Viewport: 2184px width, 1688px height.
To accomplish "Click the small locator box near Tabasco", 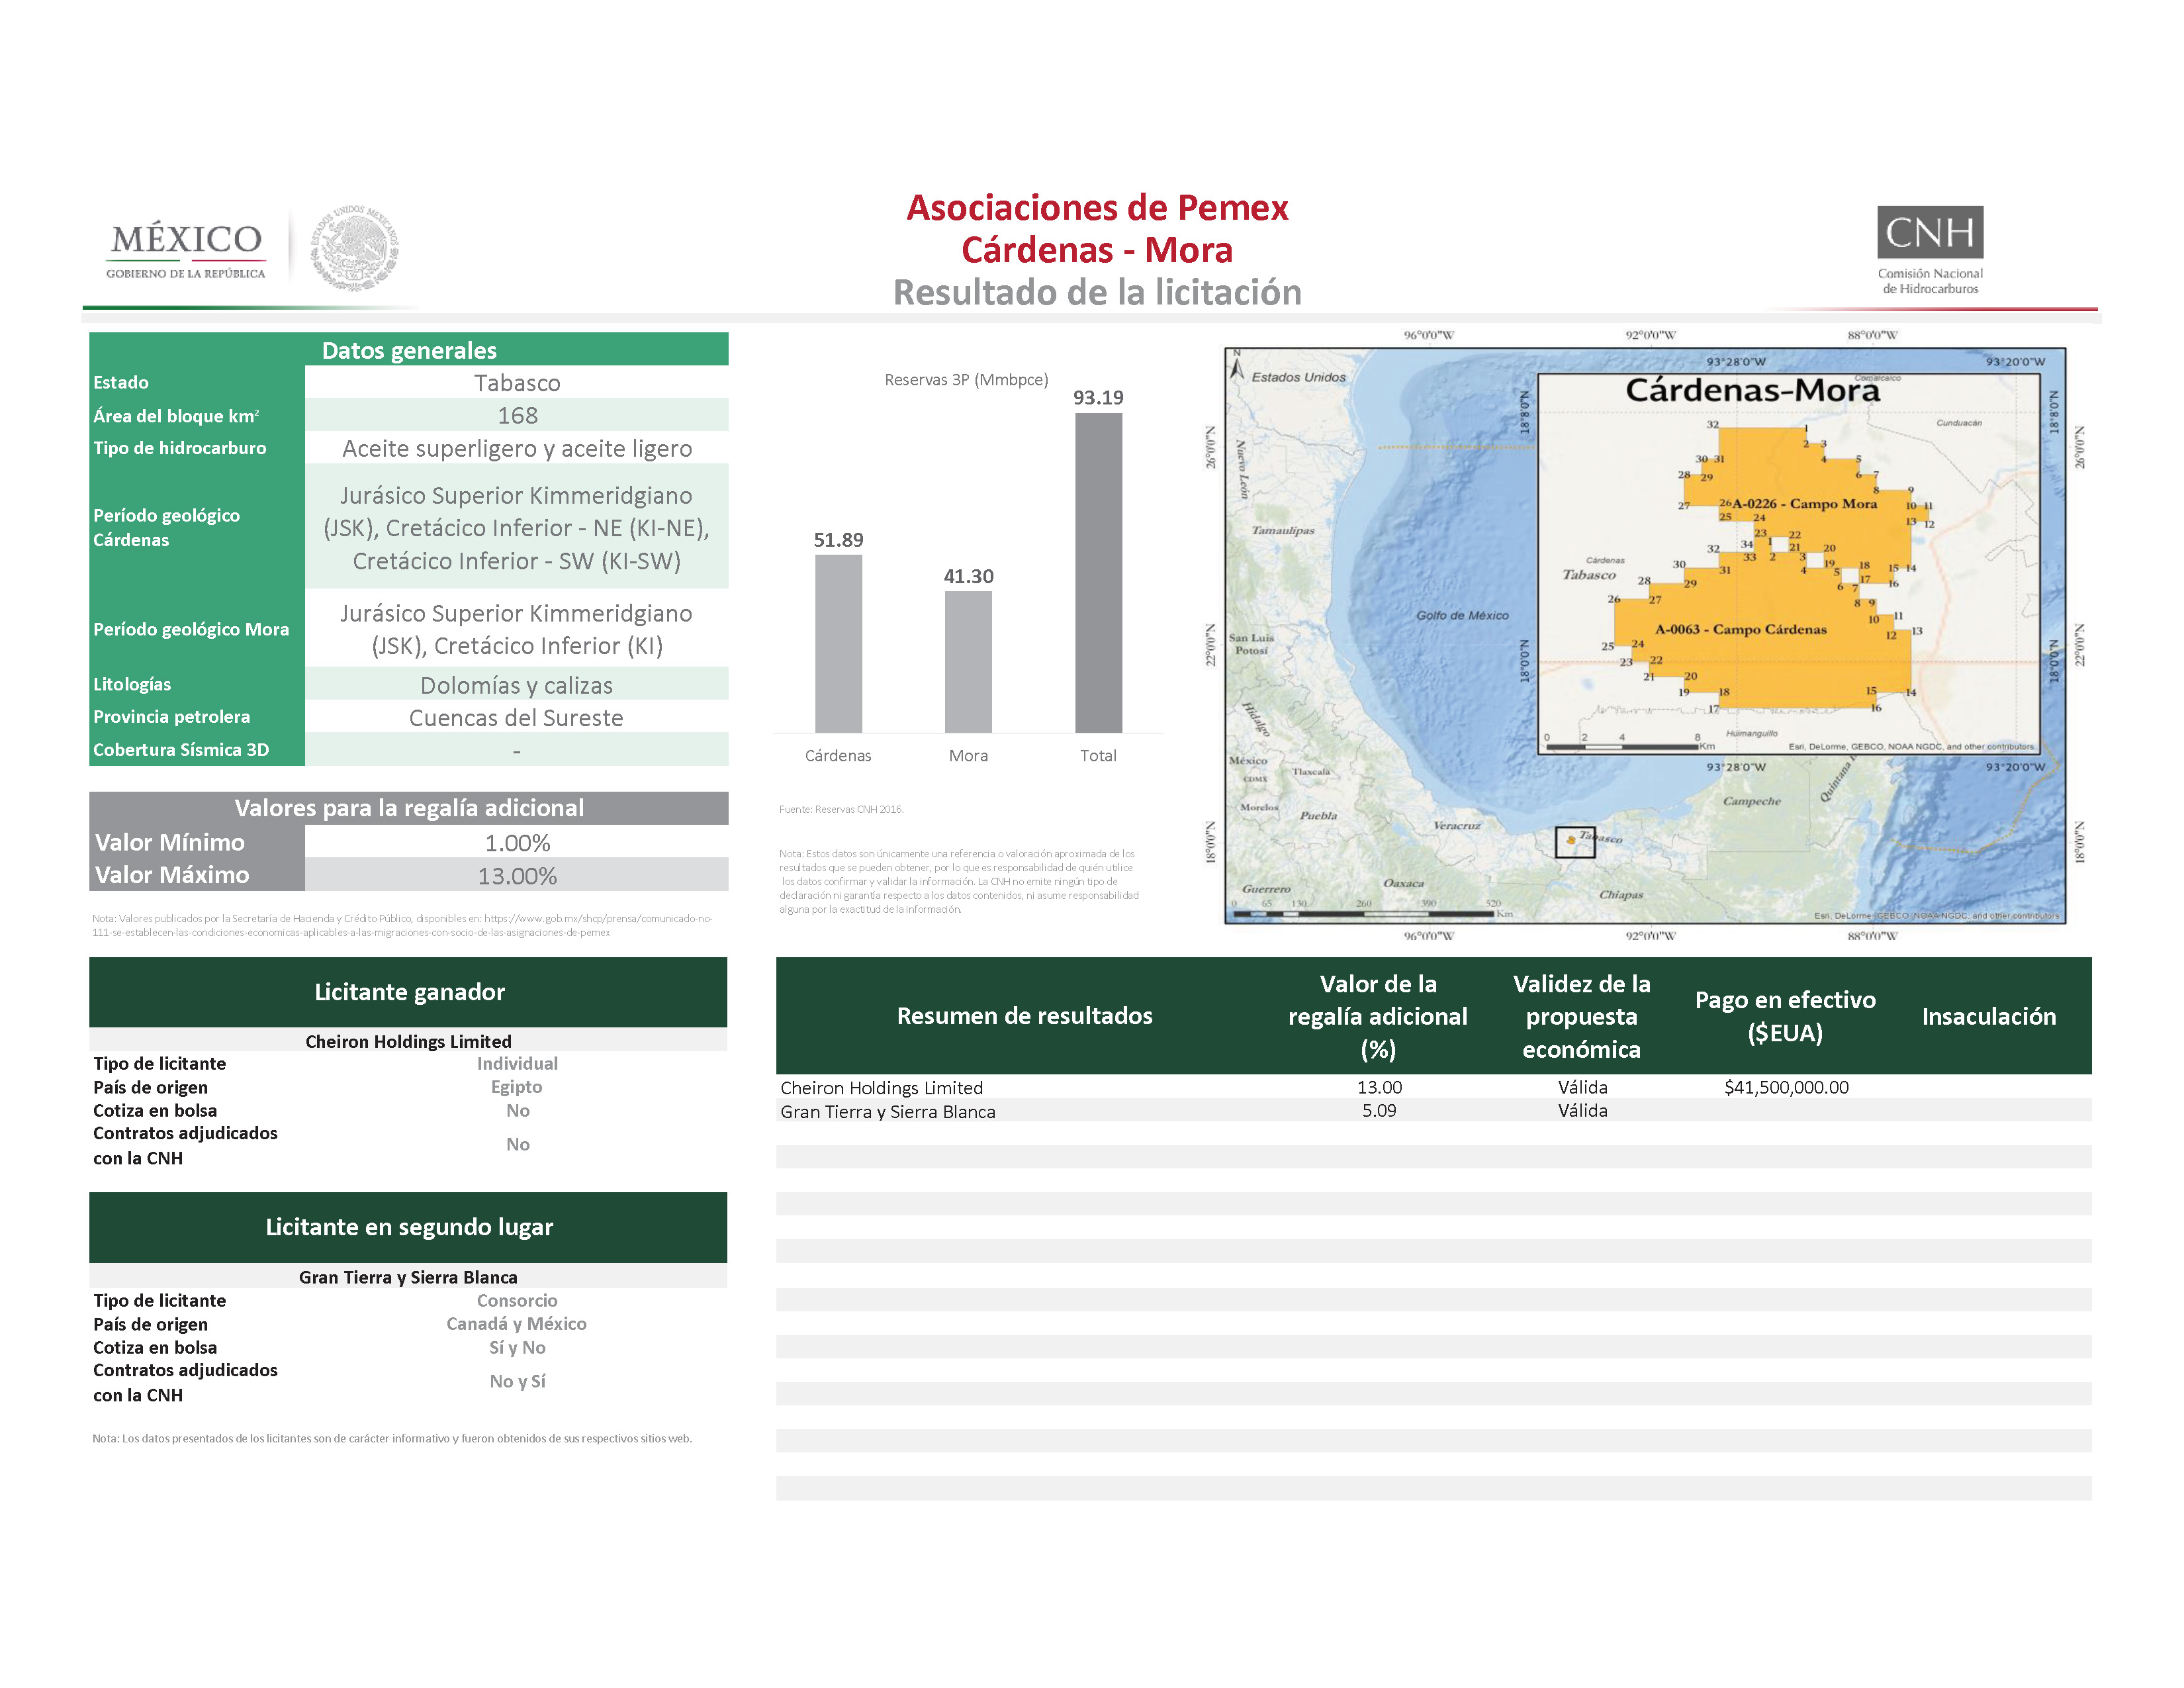I will tap(1574, 842).
